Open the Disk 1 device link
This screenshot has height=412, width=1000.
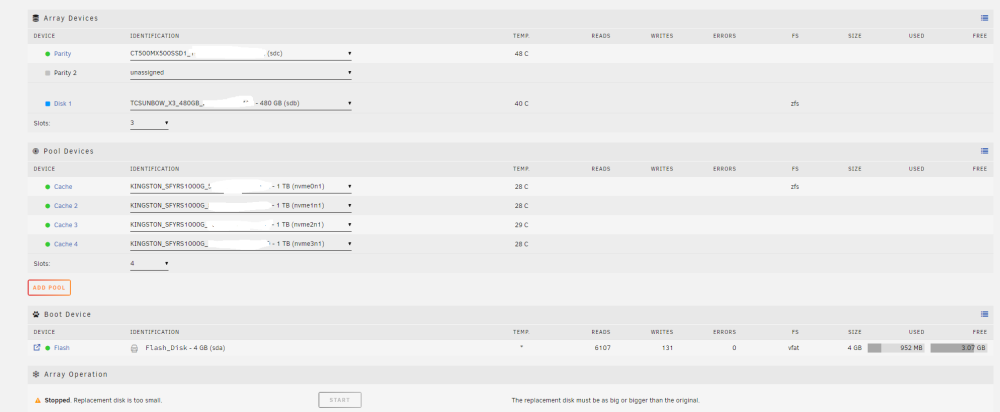click(x=62, y=103)
